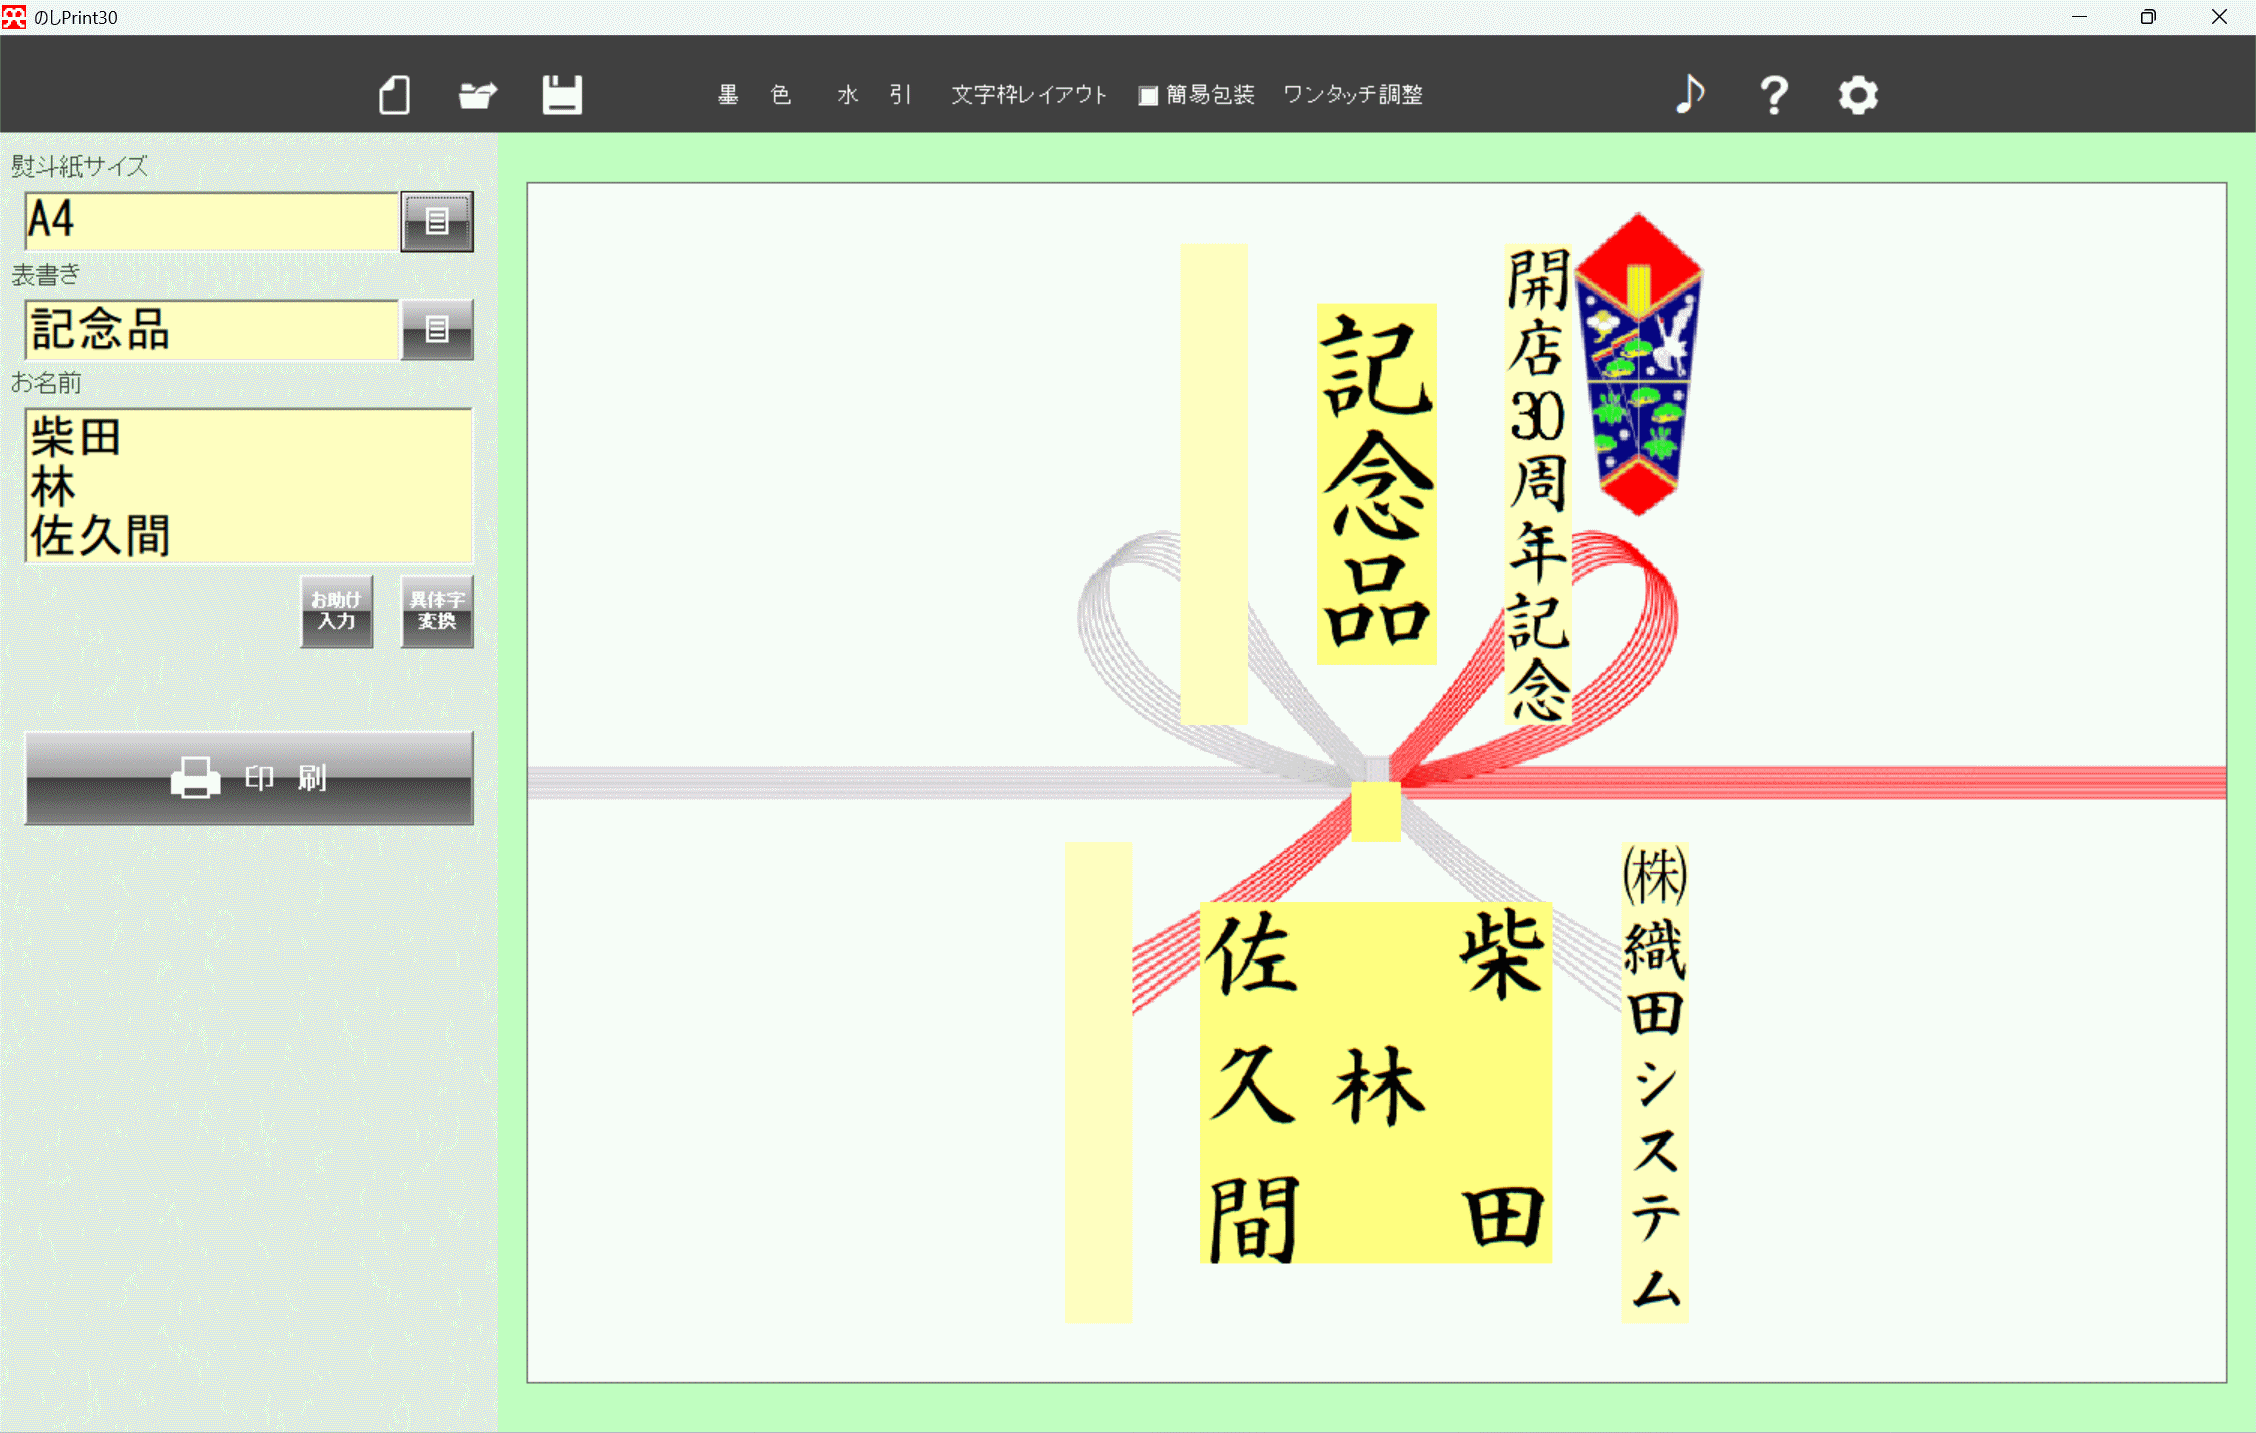Open file with the folder icon
The height and width of the screenshot is (1433, 2256).
(477, 95)
